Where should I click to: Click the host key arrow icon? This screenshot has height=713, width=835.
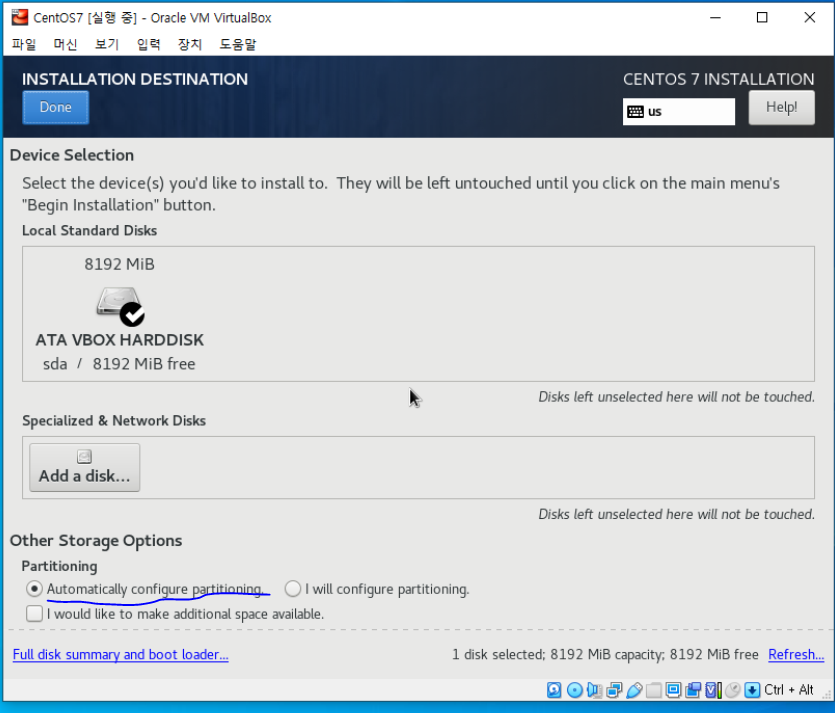tap(752, 690)
